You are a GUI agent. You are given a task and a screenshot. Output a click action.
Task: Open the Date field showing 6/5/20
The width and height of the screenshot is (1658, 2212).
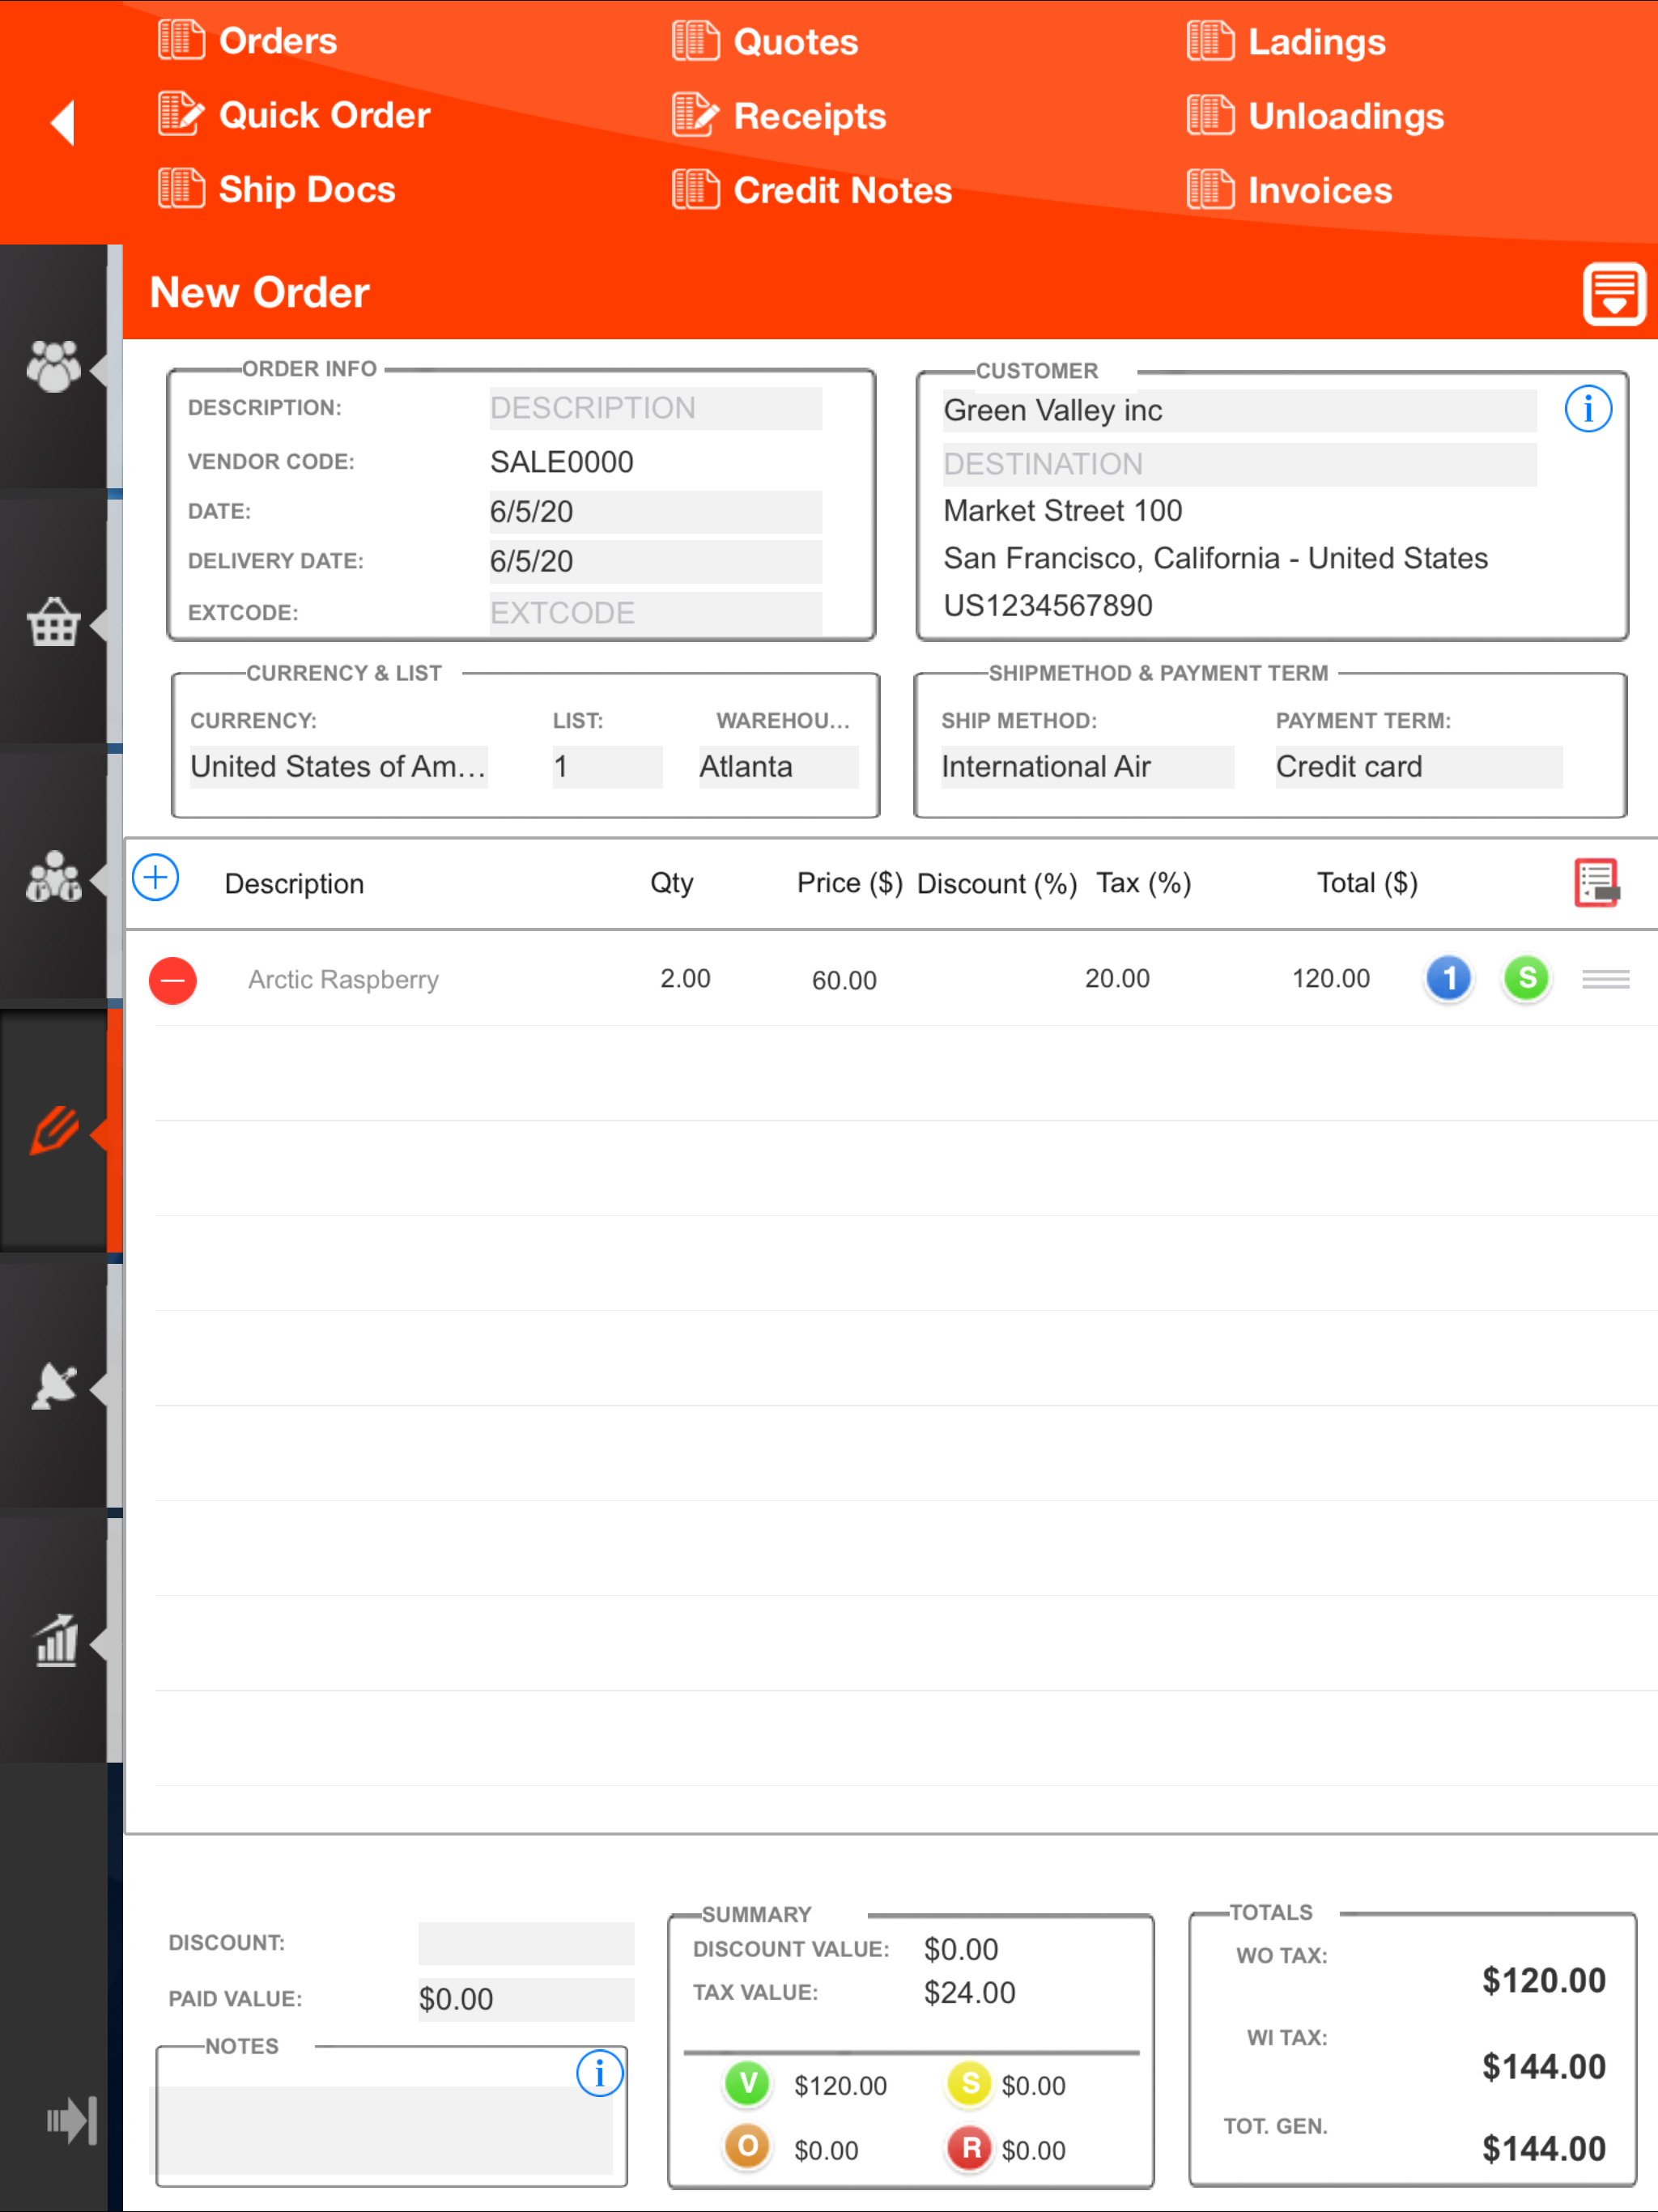656,512
